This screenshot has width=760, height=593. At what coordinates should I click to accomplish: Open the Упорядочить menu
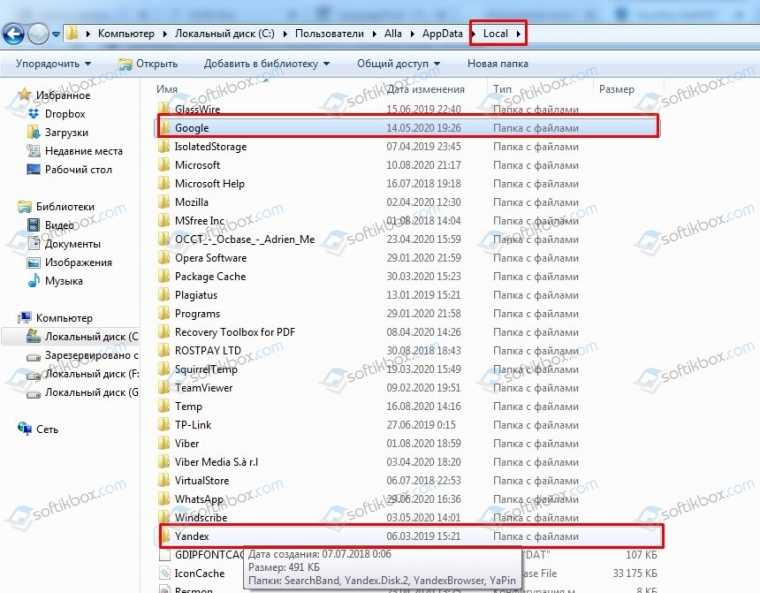click(53, 64)
